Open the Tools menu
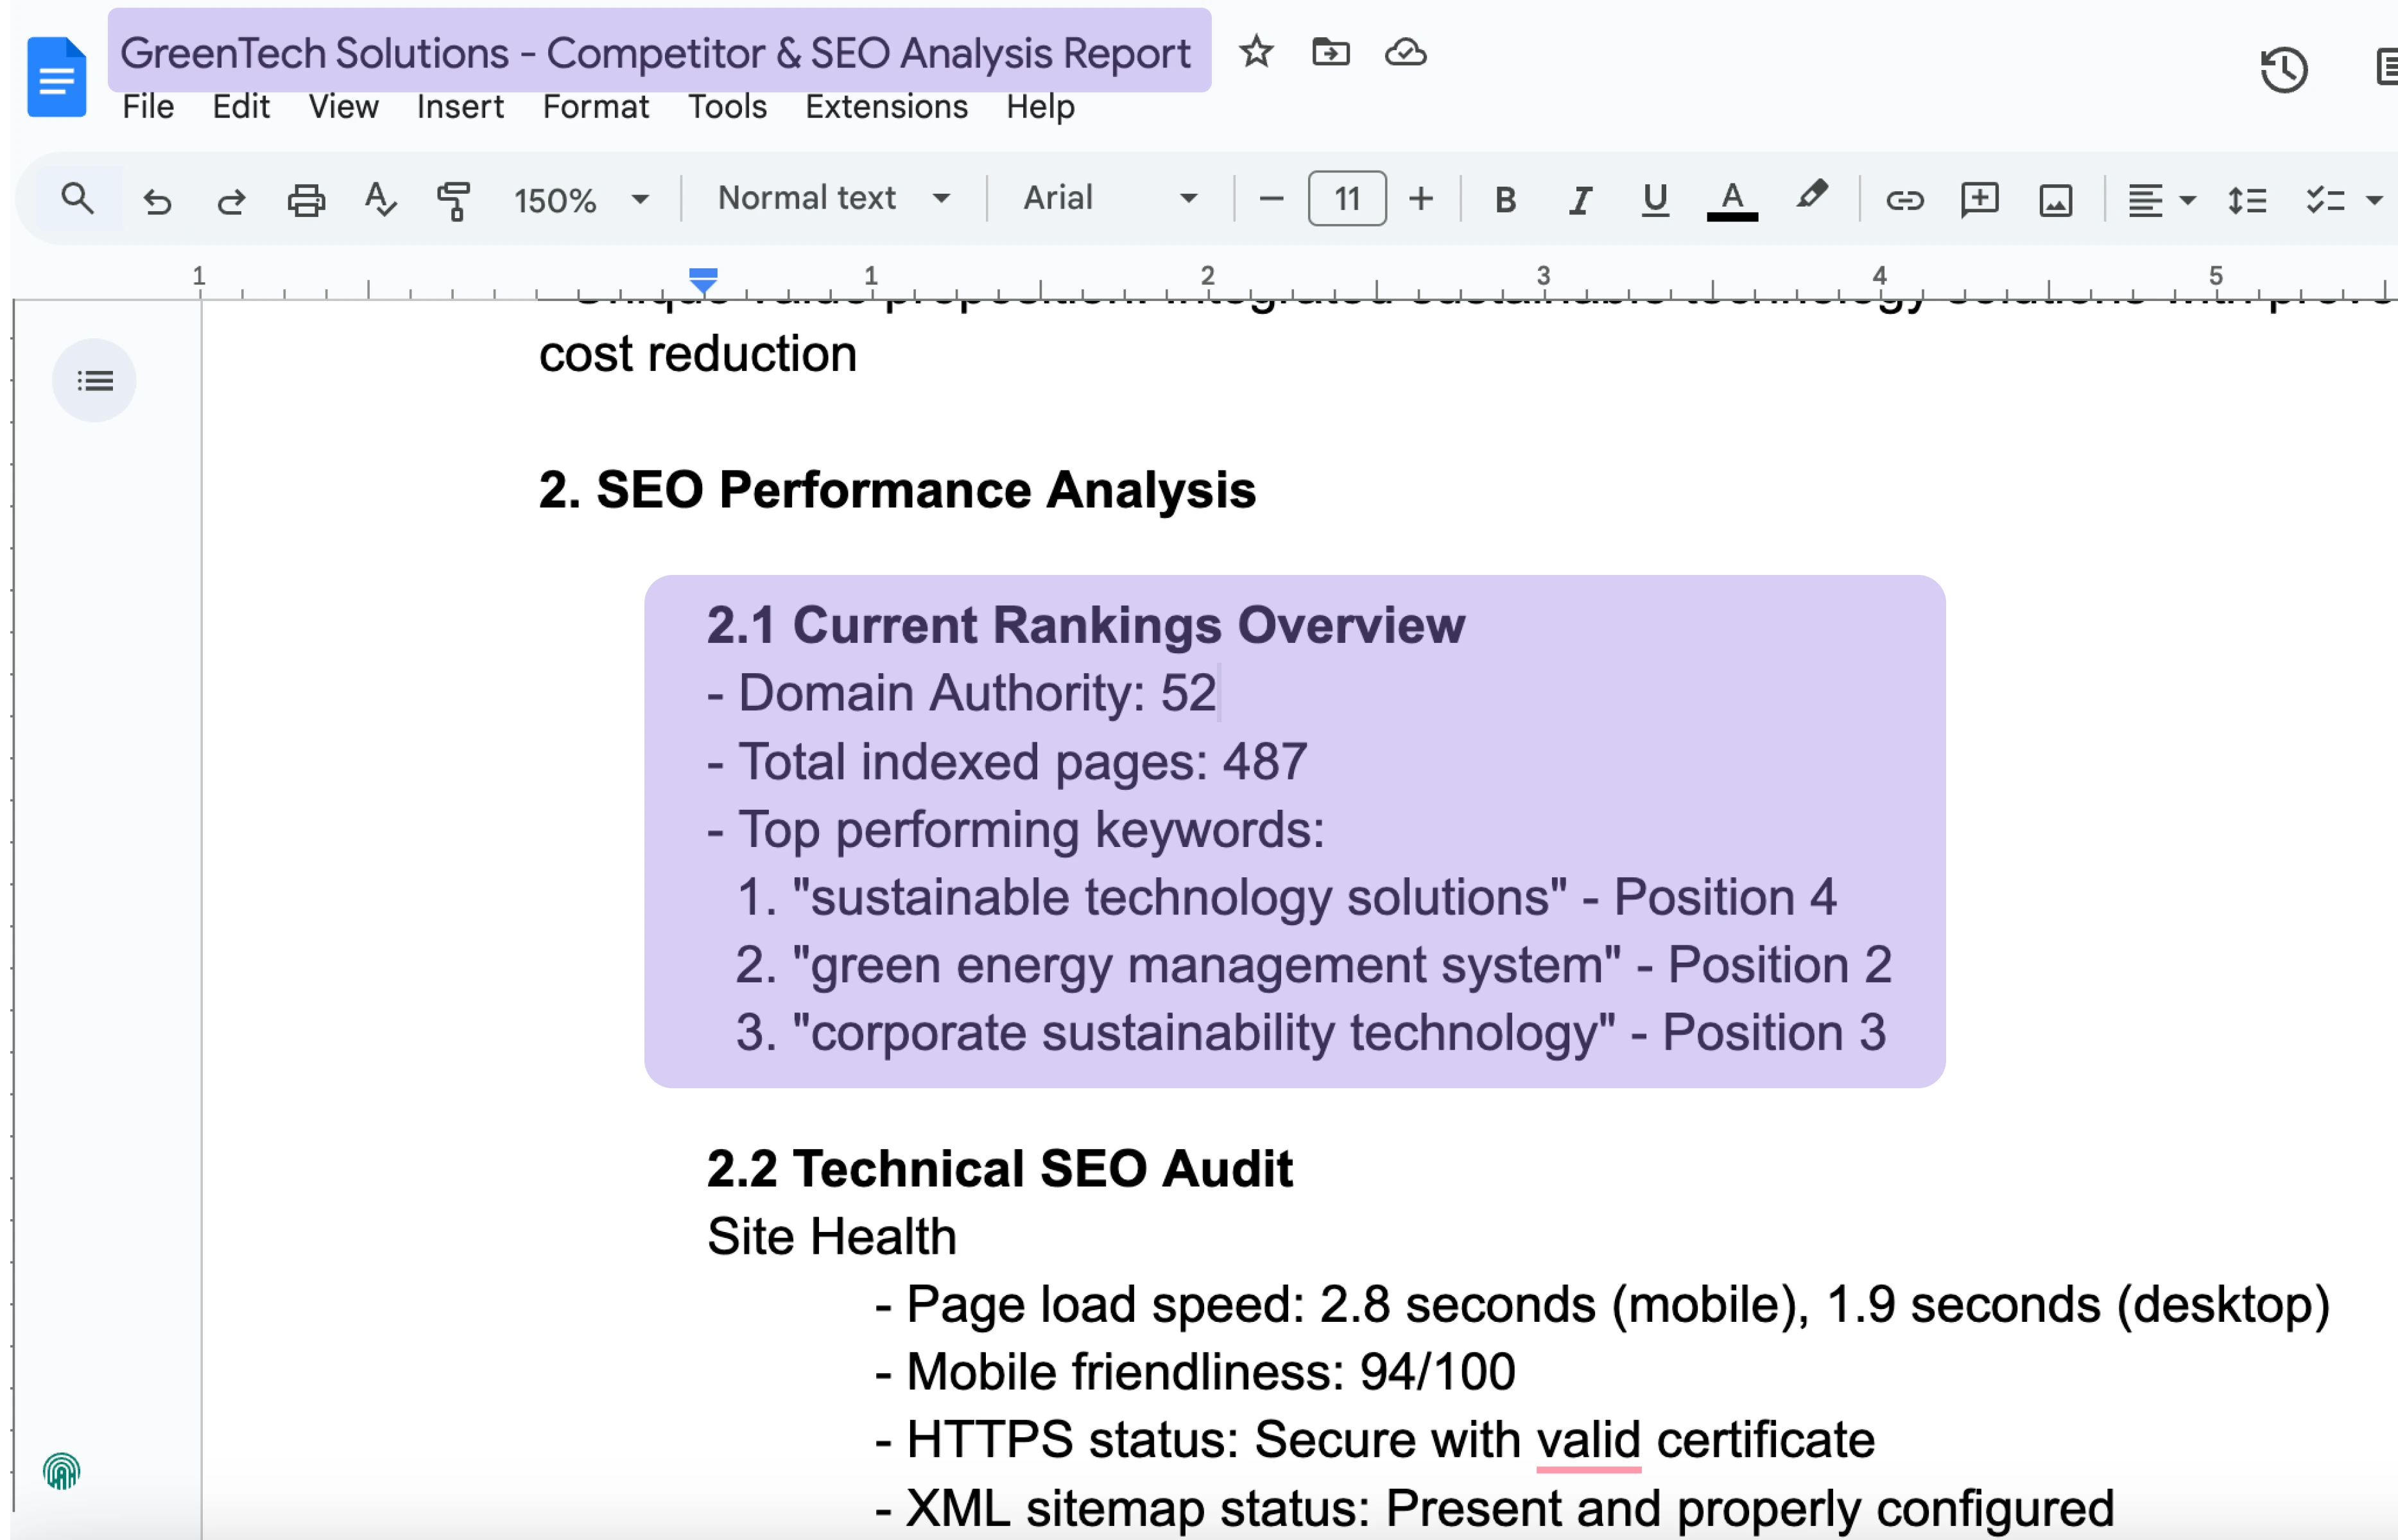The width and height of the screenshot is (2398, 1540). pyautogui.click(x=727, y=107)
